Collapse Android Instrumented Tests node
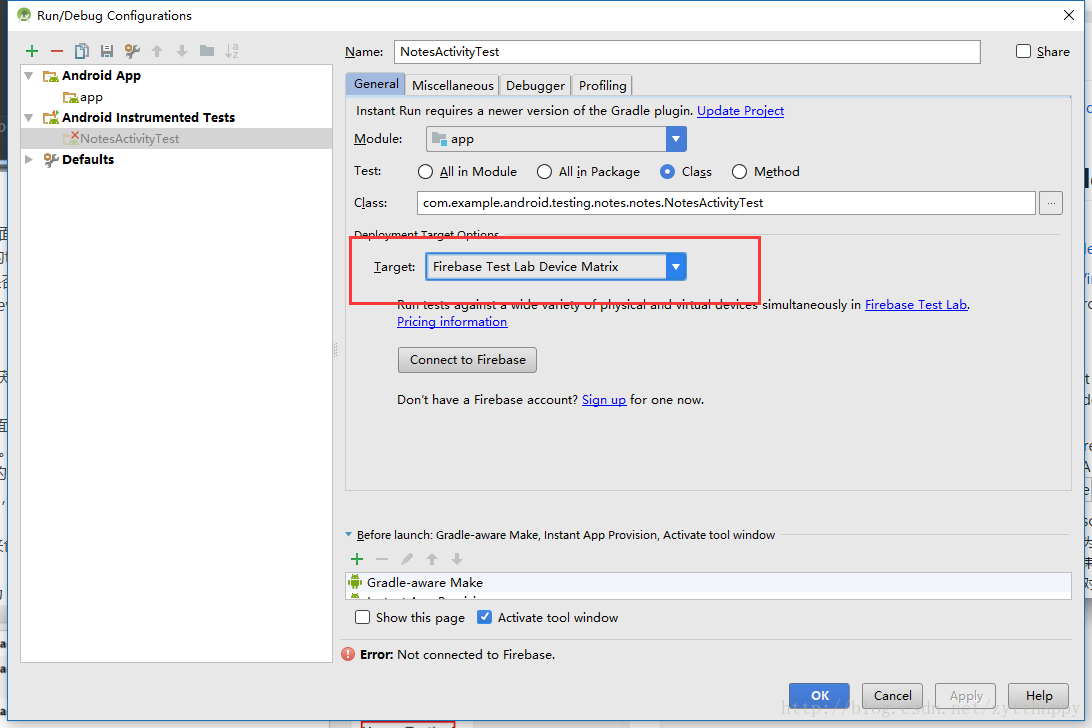This screenshot has height=728, width=1092. tap(29, 118)
